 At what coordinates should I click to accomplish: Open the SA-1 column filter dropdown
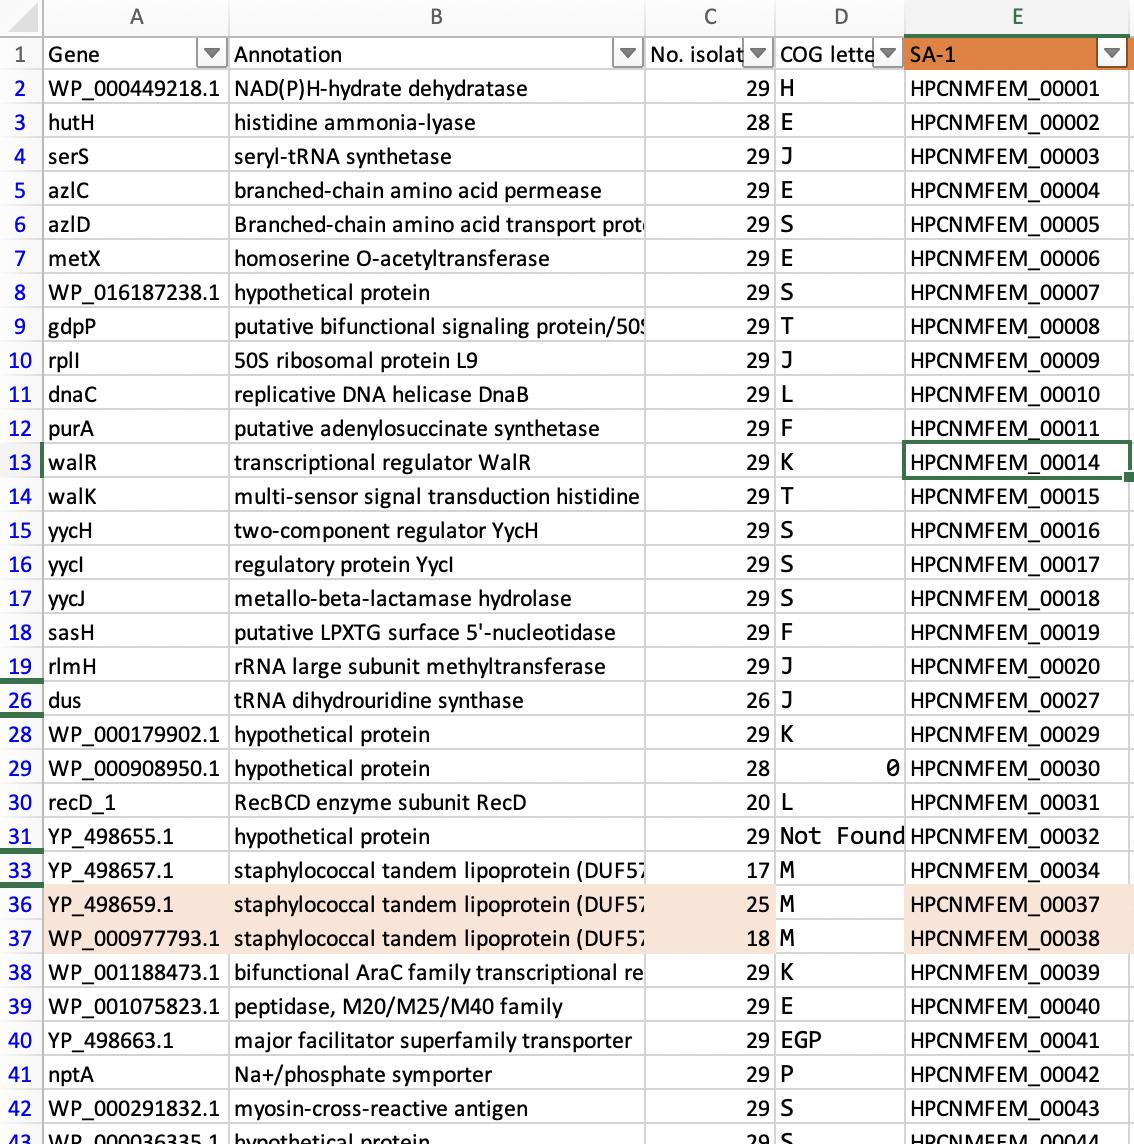pyautogui.click(x=1111, y=53)
